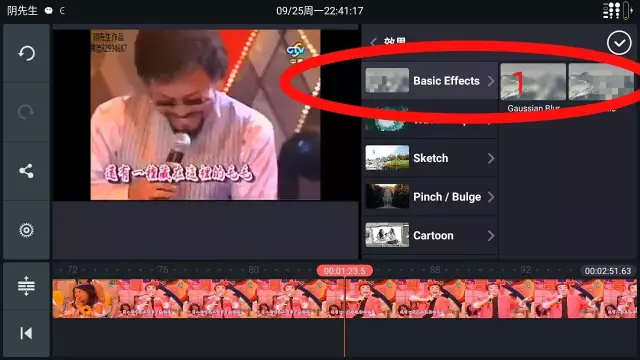640x360 pixels.
Task: Go back using the effects panel arrow
Action: 373,42
